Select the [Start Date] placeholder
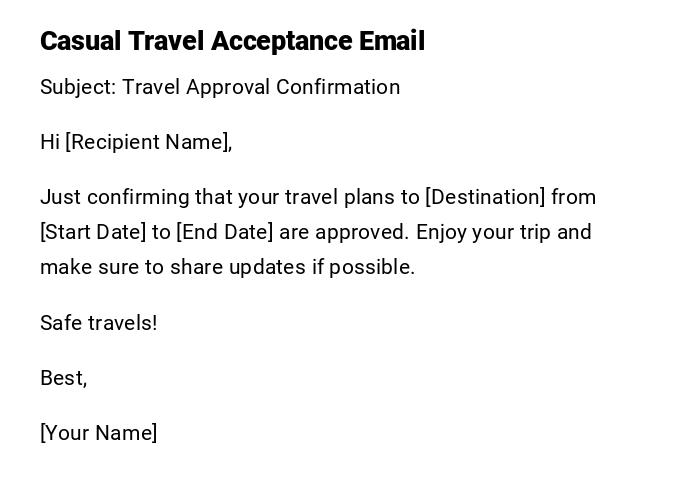The height and width of the screenshot is (495, 700). (93, 232)
